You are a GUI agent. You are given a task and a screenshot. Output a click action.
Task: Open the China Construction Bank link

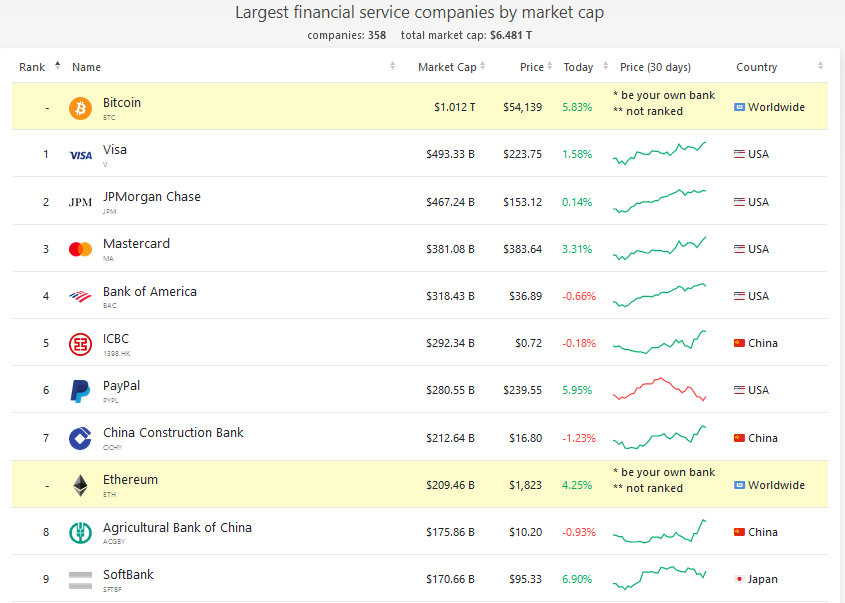click(173, 432)
